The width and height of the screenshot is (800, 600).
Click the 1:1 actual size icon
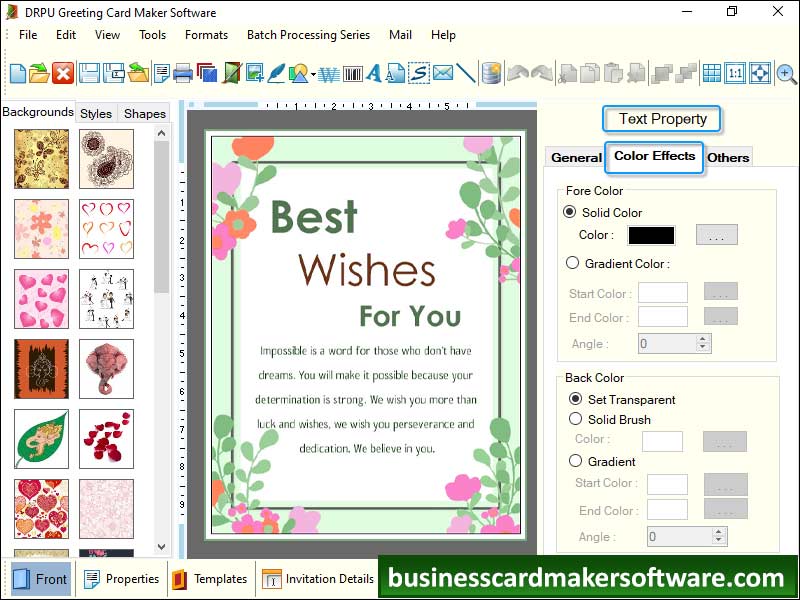point(735,73)
